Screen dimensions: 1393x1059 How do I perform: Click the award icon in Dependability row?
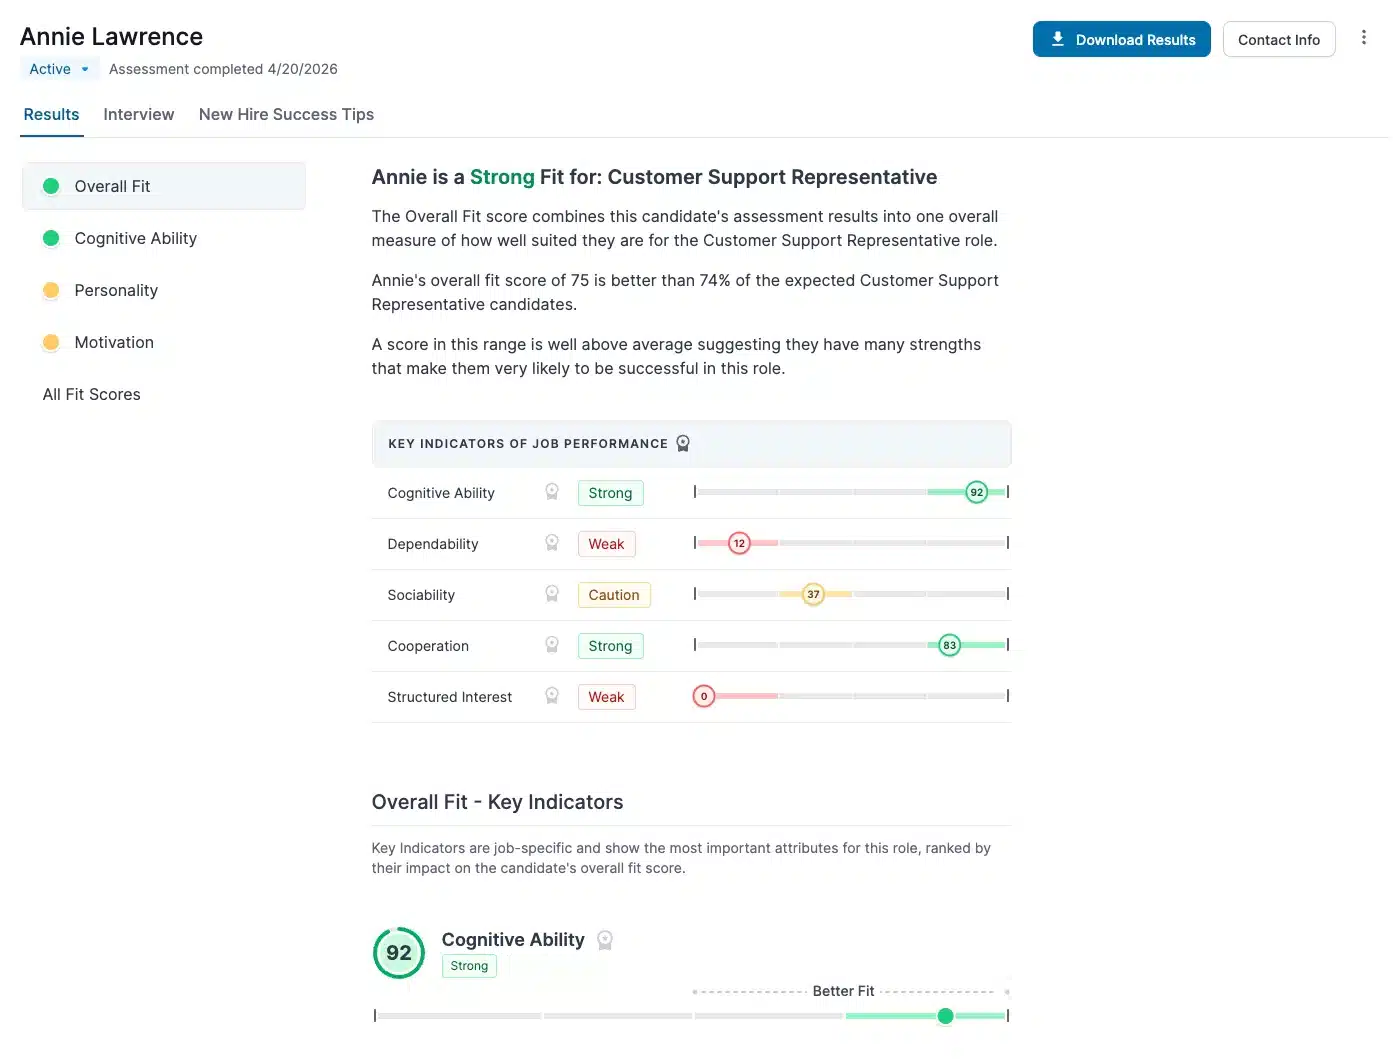[x=552, y=543]
